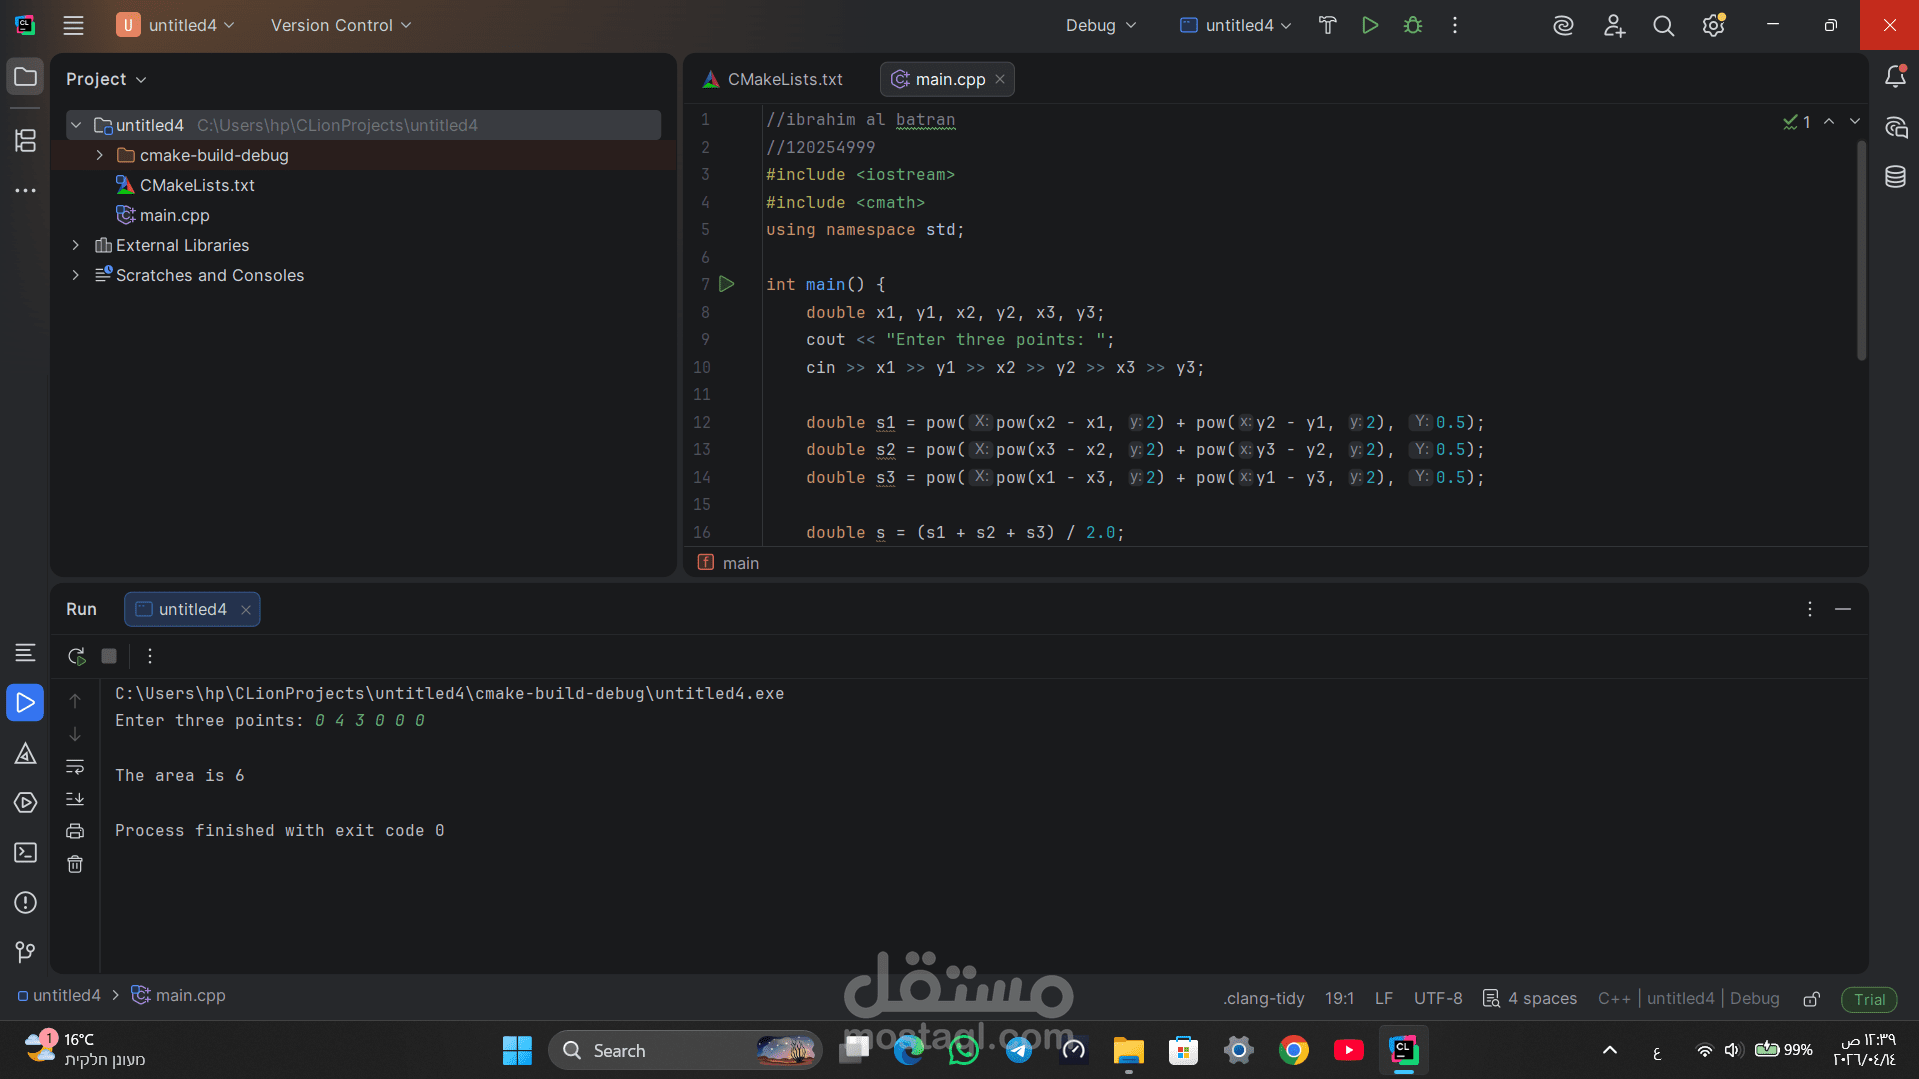Click the inspections widget checkmark
The width and height of the screenshot is (1919, 1079).
[x=1797, y=122]
